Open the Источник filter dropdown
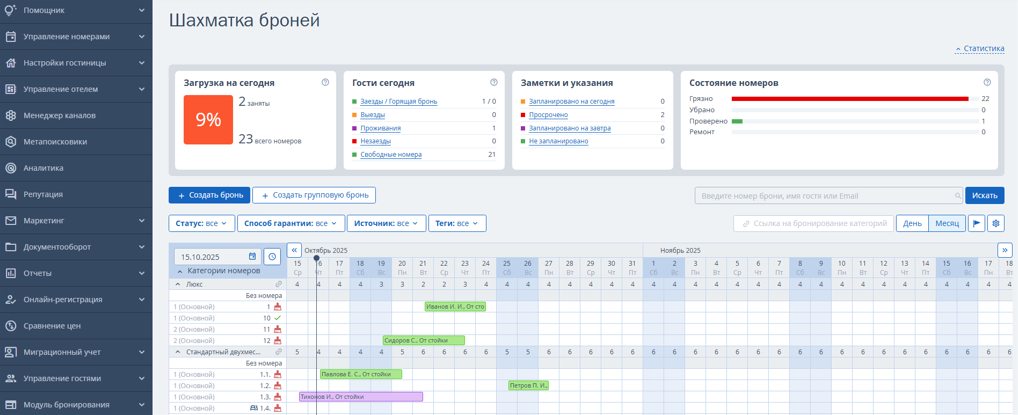 pyautogui.click(x=386, y=223)
